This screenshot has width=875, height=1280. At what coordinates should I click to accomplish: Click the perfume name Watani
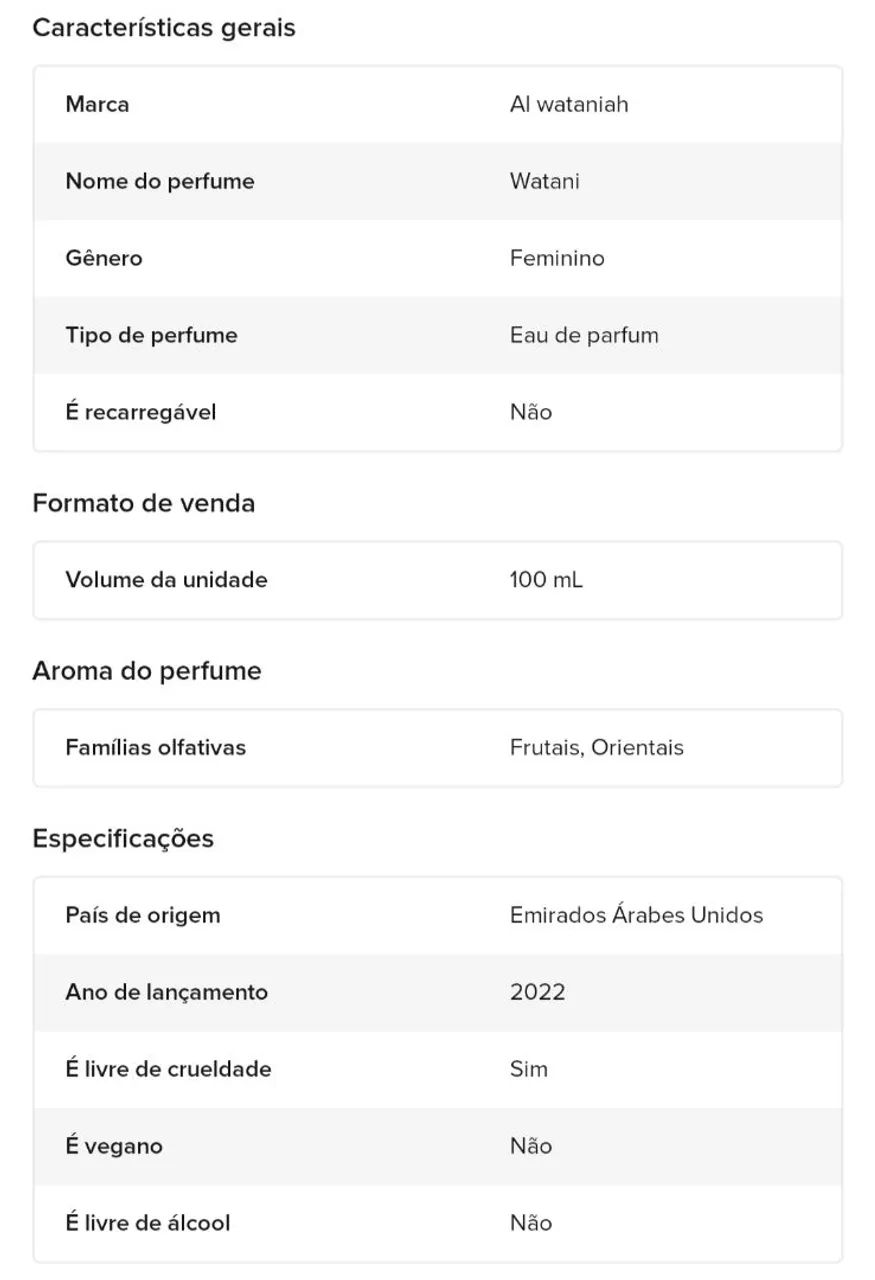[x=544, y=181]
